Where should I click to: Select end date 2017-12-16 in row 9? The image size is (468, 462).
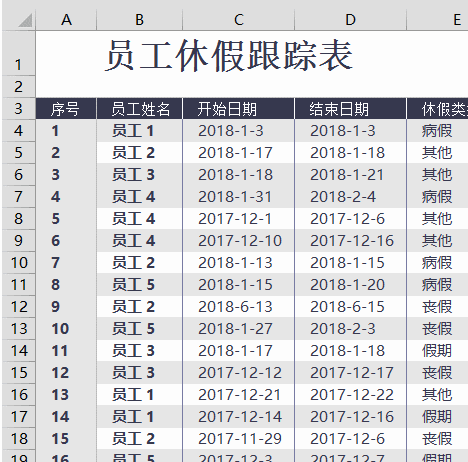(350, 241)
